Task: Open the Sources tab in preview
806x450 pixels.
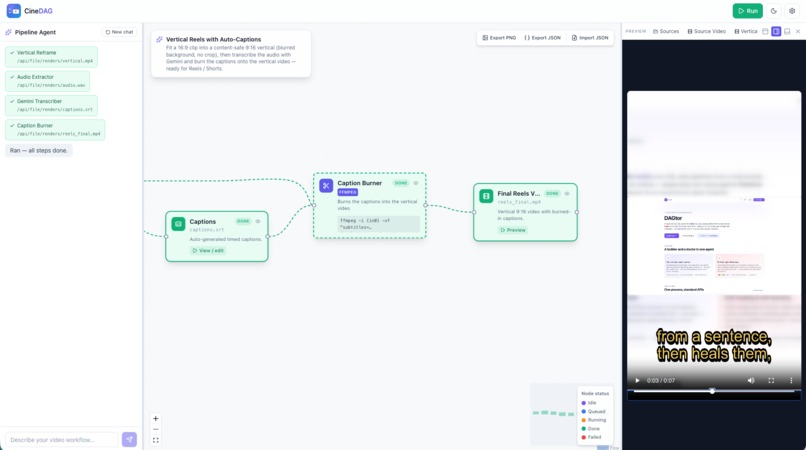Action: click(666, 31)
